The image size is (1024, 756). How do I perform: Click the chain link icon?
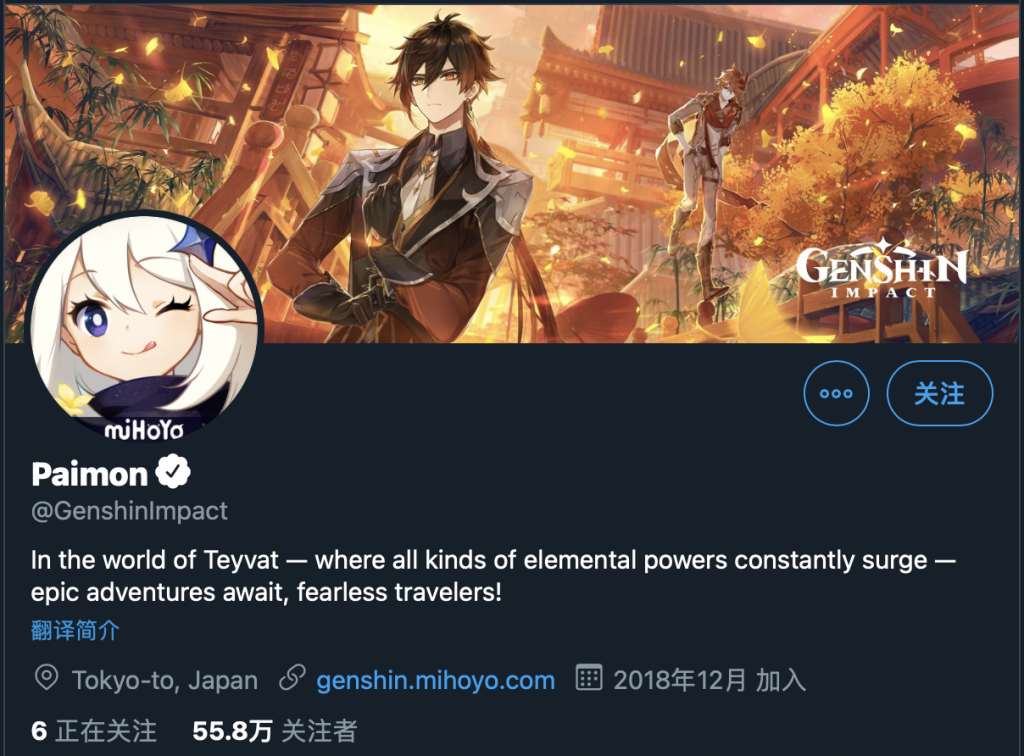point(293,678)
